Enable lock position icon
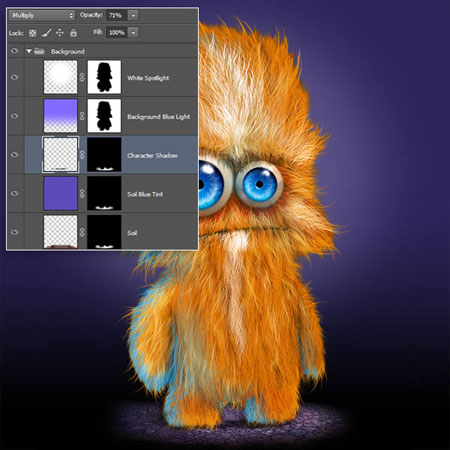The height and width of the screenshot is (450, 450). point(60,33)
